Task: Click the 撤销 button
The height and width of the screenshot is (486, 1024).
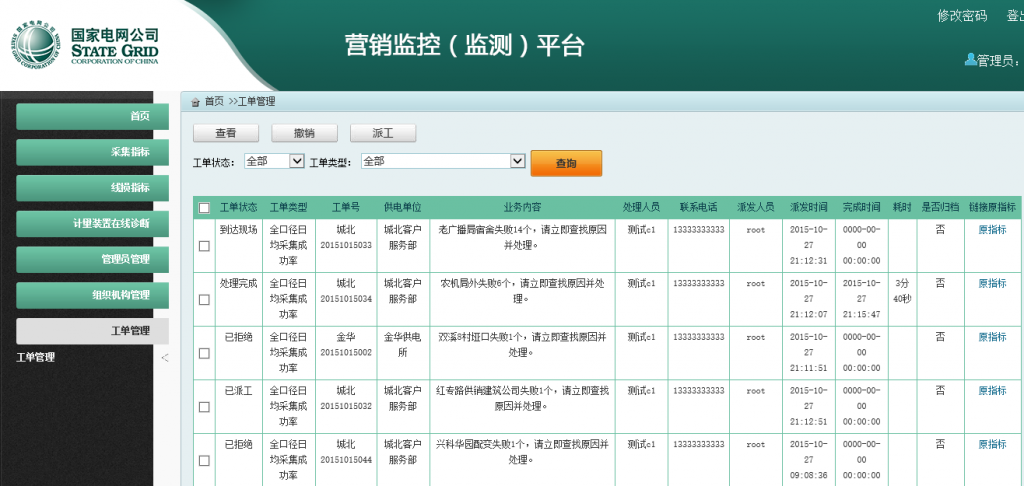Action: pos(304,133)
